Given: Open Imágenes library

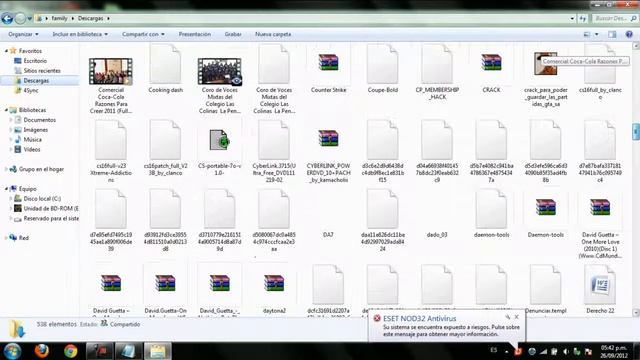Looking at the screenshot, I should pyautogui.click(x=36, y=129).
